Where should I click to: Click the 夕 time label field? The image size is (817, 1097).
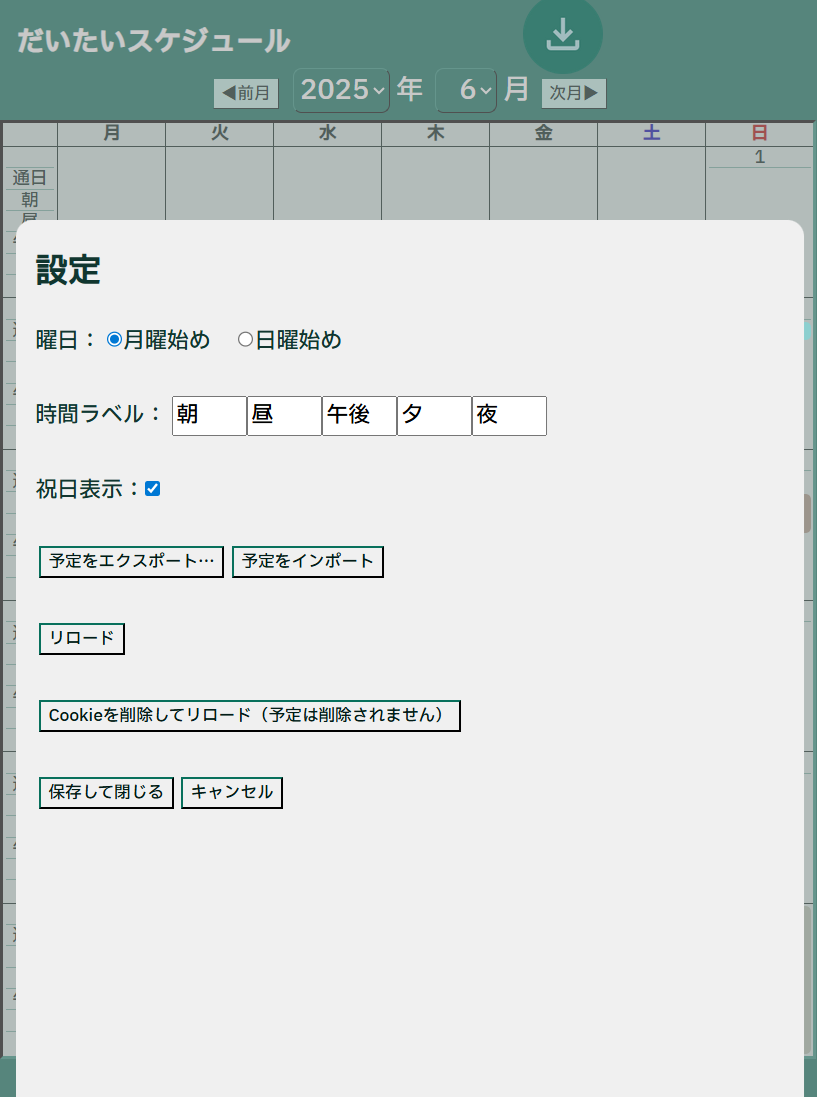pyautogui.click(x=434, y=415)
